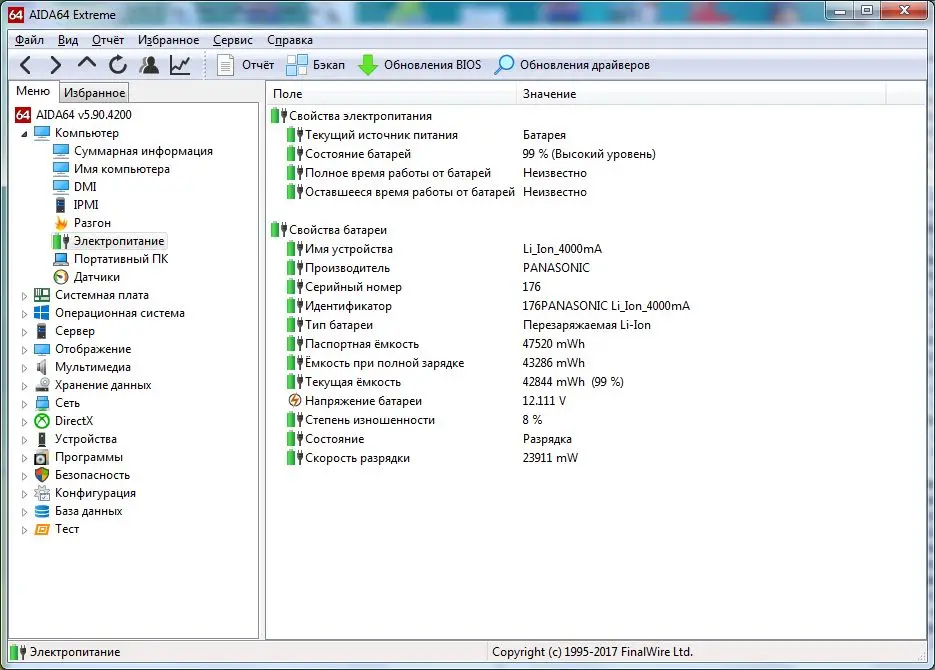Open Обновления драйверов from the toolbar
The width and height of the screenshot is (935, 670).
[x=572, y=64]
